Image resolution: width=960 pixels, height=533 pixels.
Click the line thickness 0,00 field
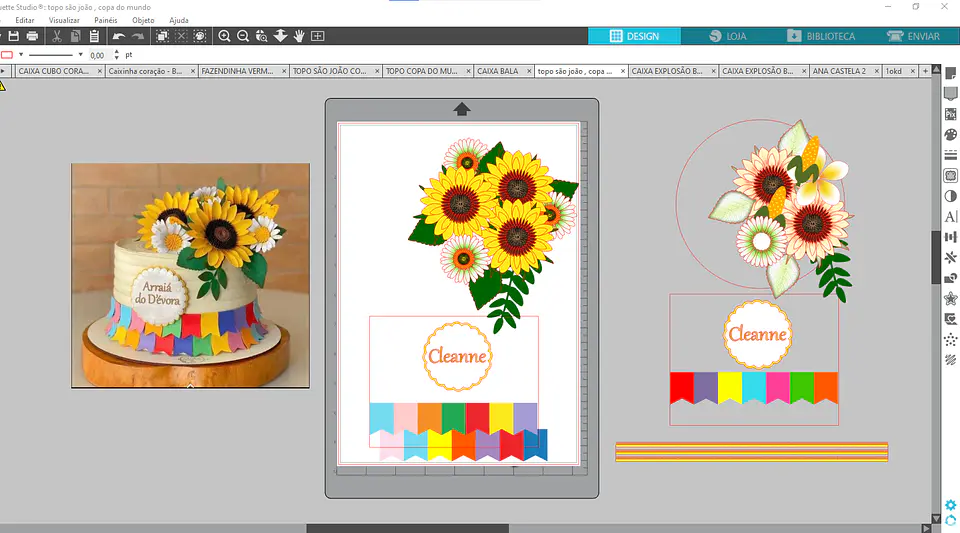click(x=99, y=55)
